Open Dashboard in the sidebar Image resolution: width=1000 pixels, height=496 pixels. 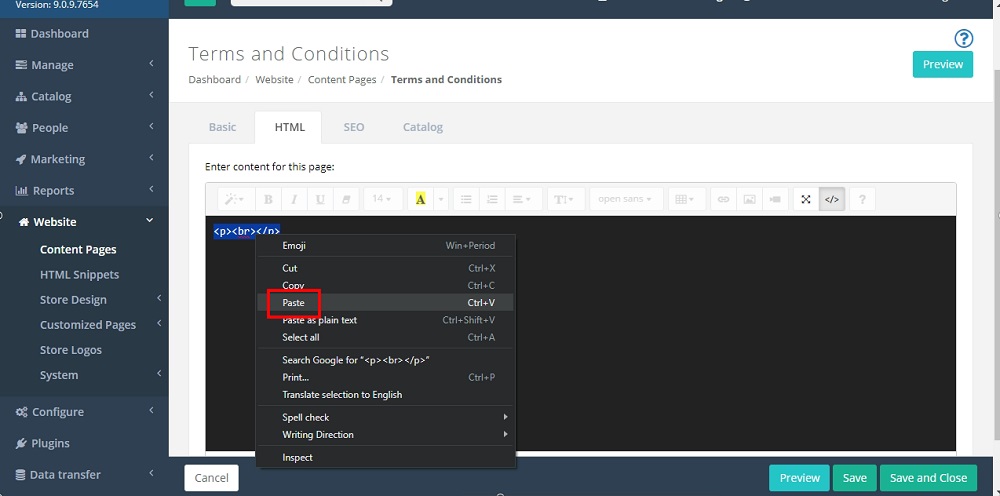[84, 34]
